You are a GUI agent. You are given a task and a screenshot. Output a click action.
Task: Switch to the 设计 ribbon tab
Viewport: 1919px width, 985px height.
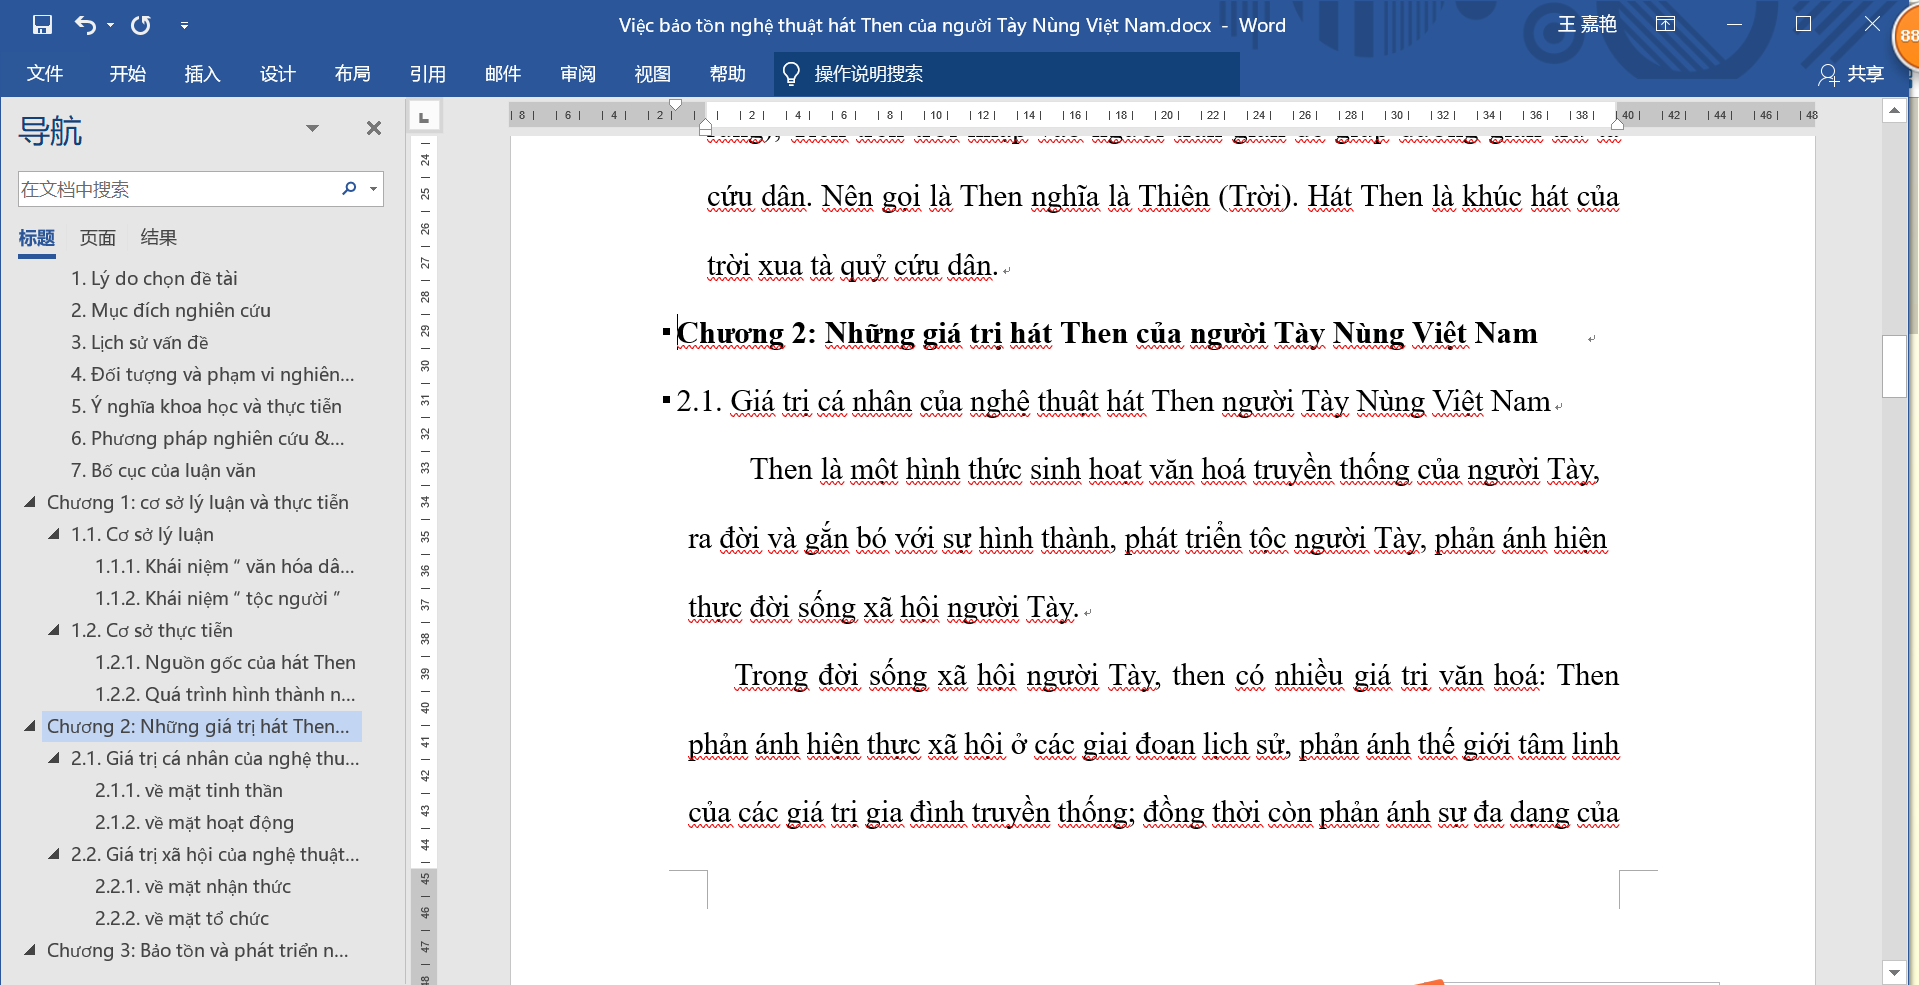point(277,74)
